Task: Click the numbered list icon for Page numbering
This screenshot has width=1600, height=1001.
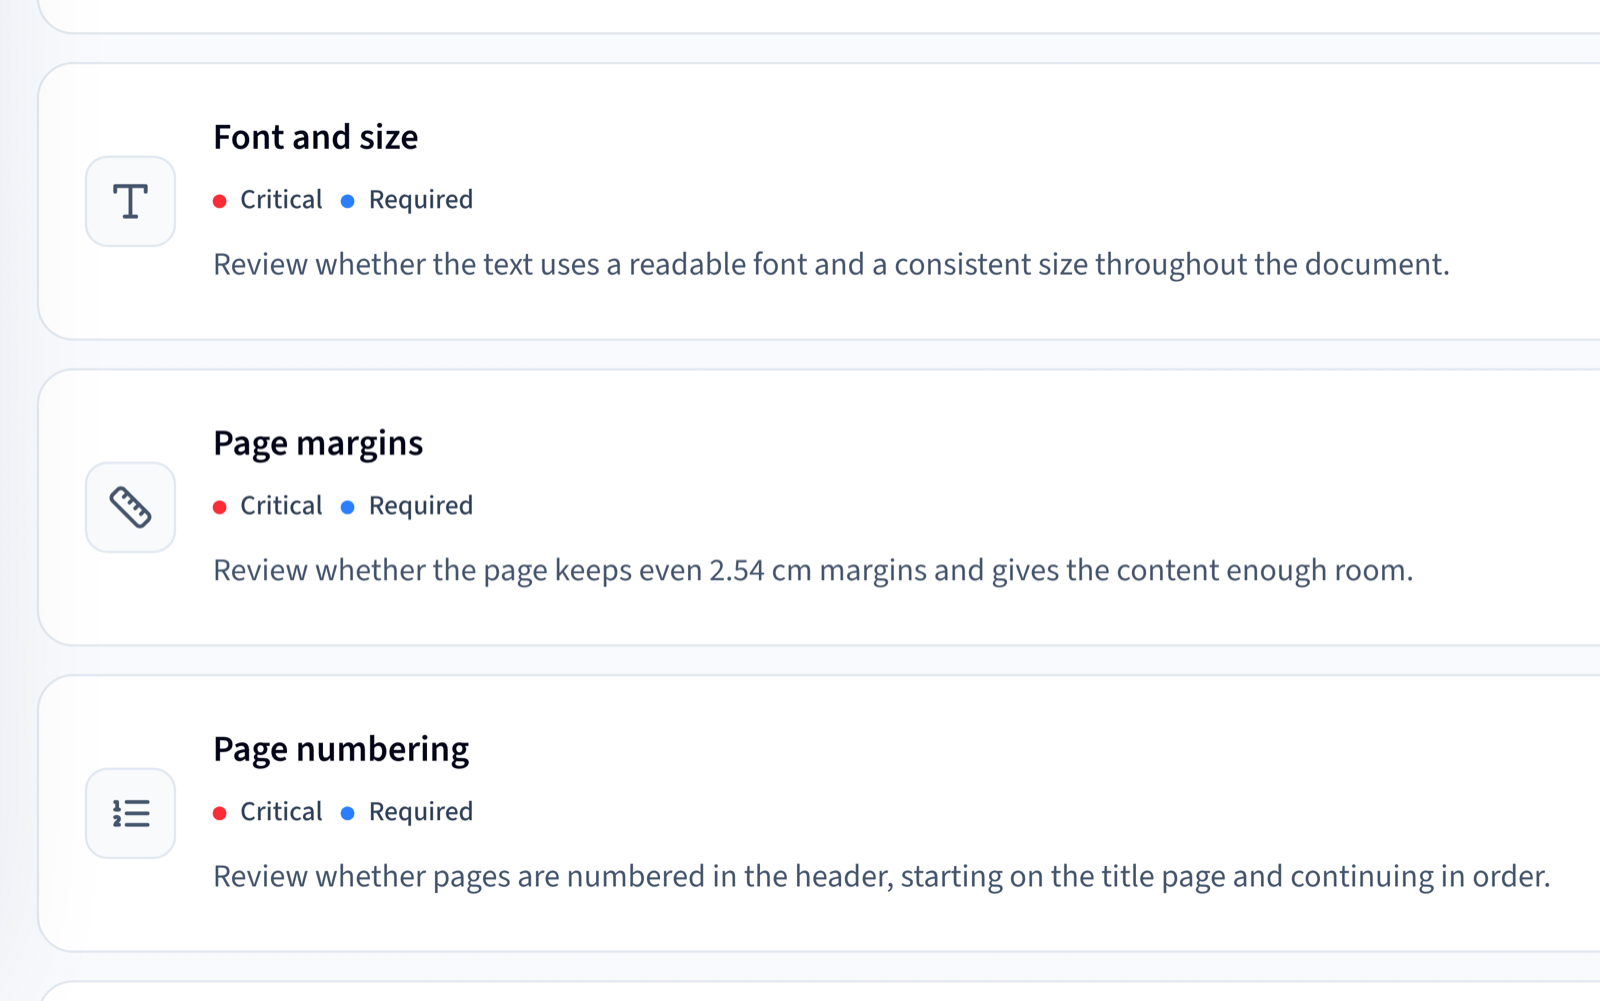Action: pyautogui.click(x=130, y=813)
